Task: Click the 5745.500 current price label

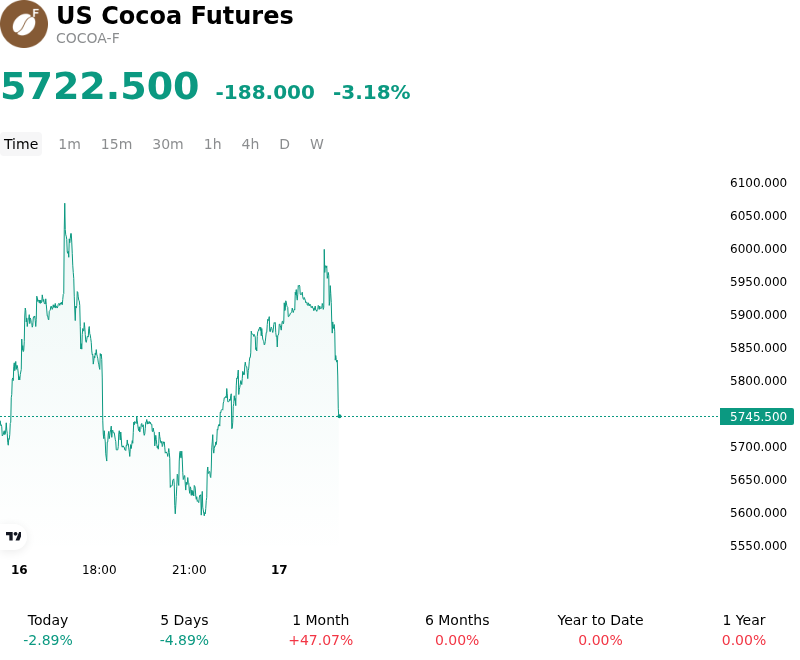Action: 757,417
